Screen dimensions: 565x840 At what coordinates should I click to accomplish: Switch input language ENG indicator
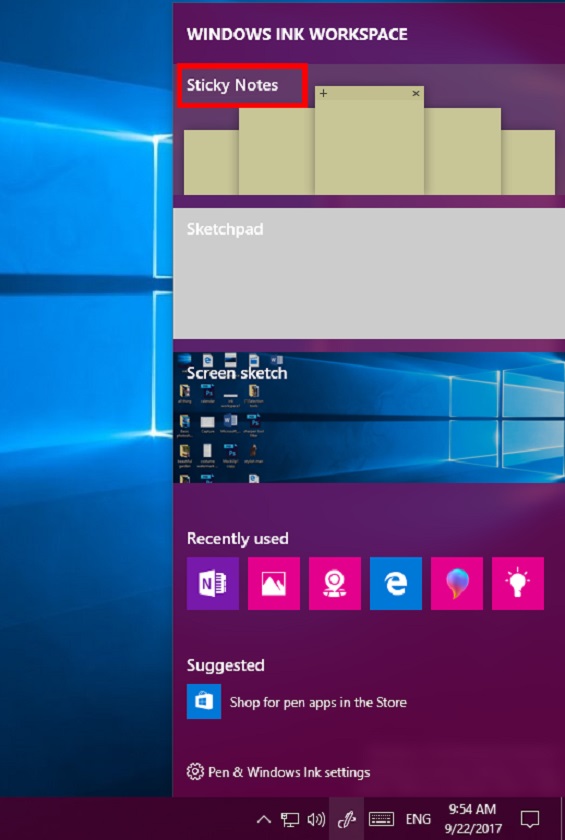tap(418, 819)
